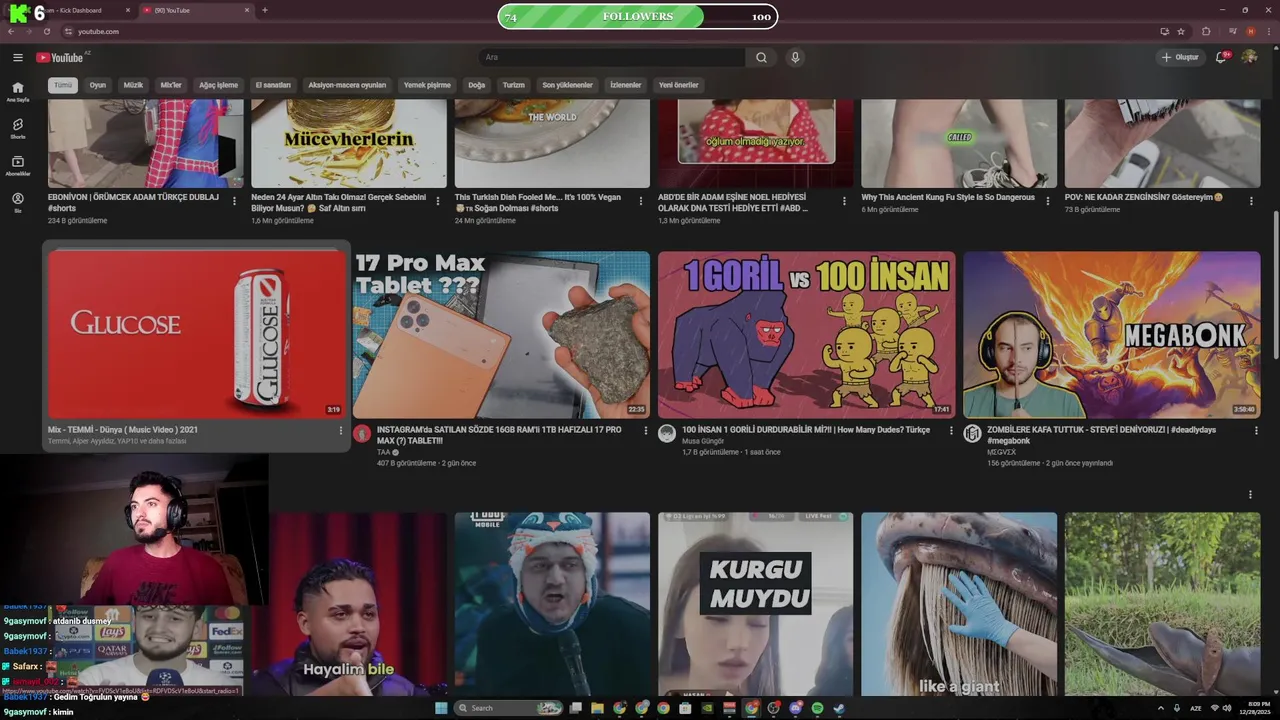Open the Musa Güngör channel name
Viewport: 1280px width, 720px height.
click(703, 441)
